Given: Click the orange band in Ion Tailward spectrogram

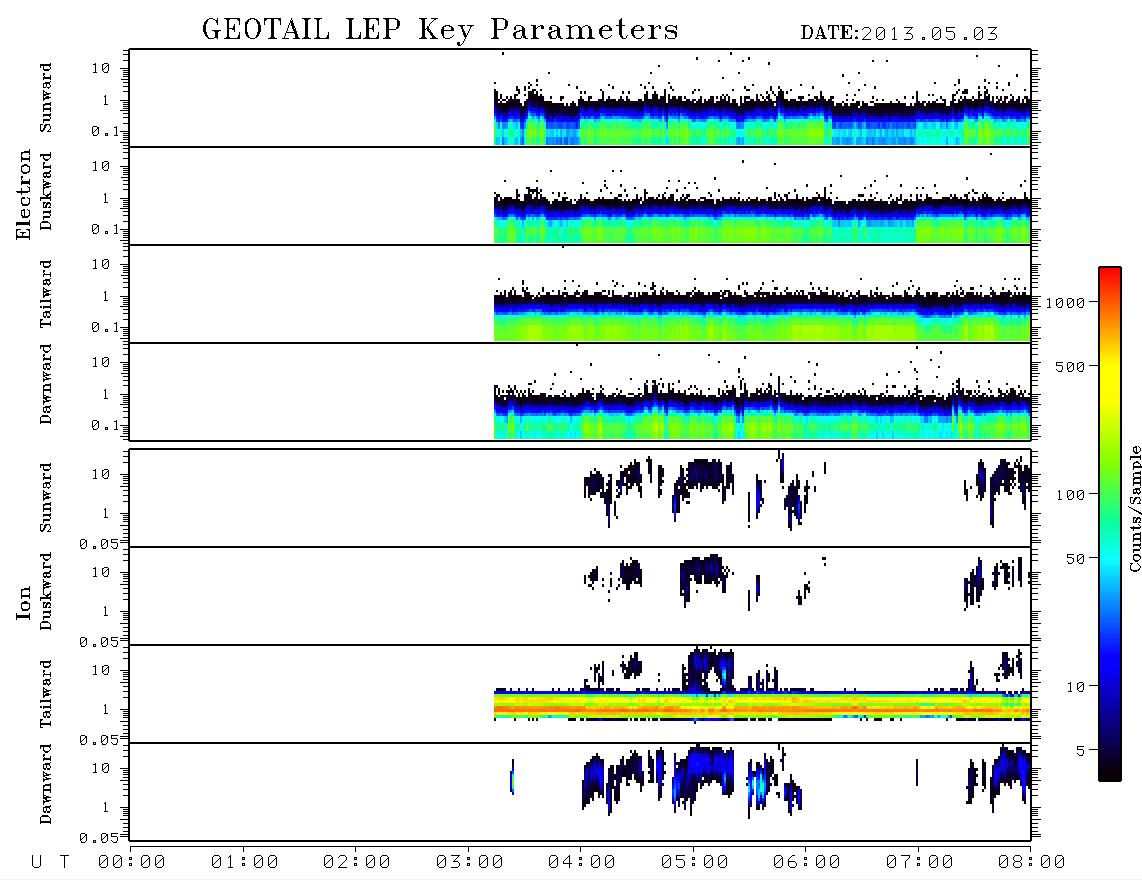Looking at the screenshot, I should (762, 709).
